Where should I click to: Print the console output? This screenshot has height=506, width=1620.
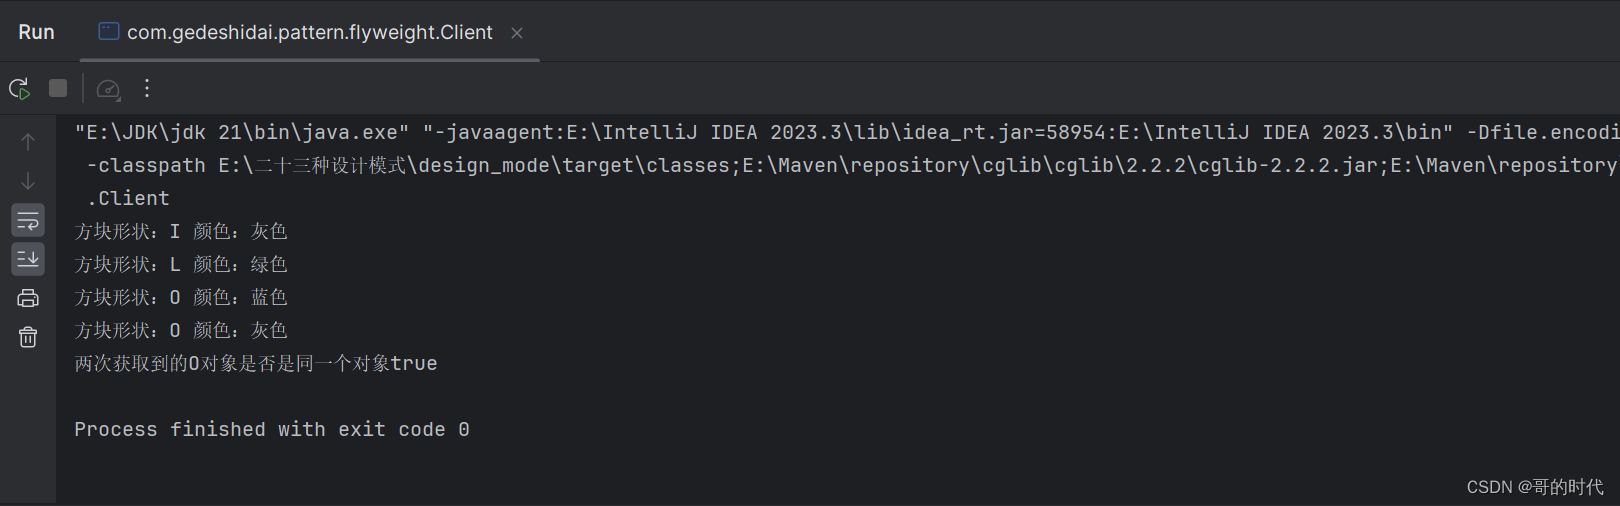pyautogui.click(x=28, y=298)
